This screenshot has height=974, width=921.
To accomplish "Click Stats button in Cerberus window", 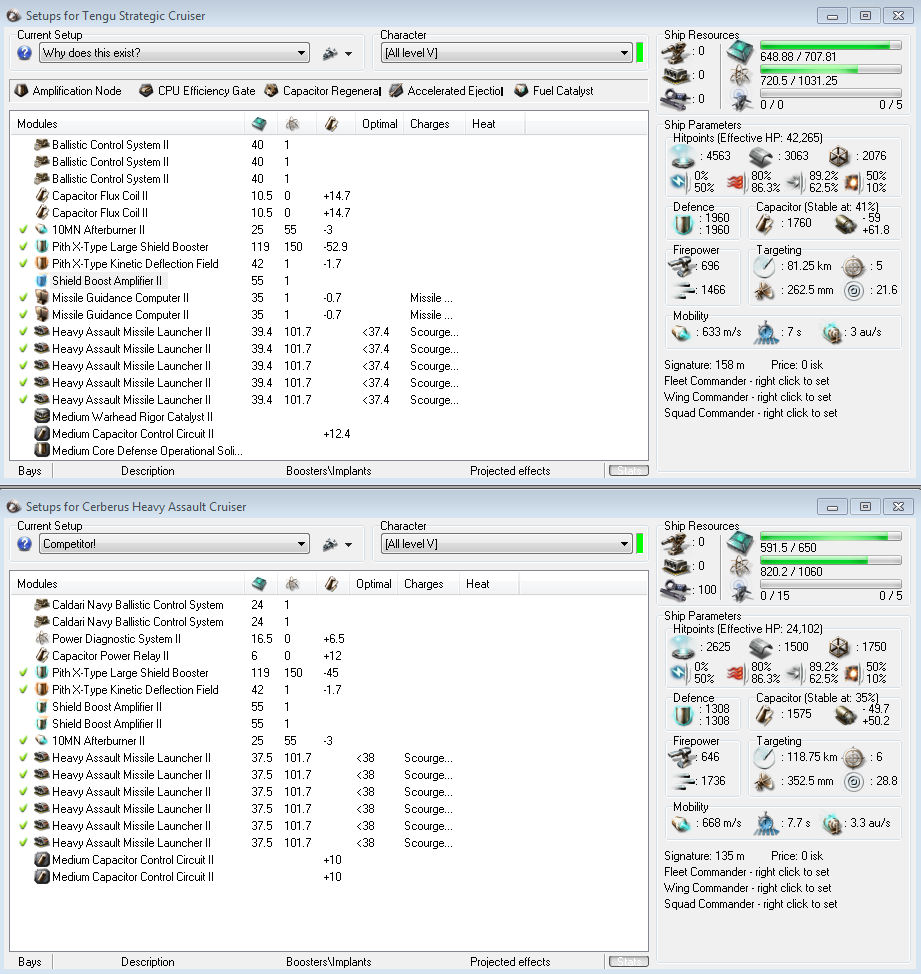I will [x=628, y=962].
